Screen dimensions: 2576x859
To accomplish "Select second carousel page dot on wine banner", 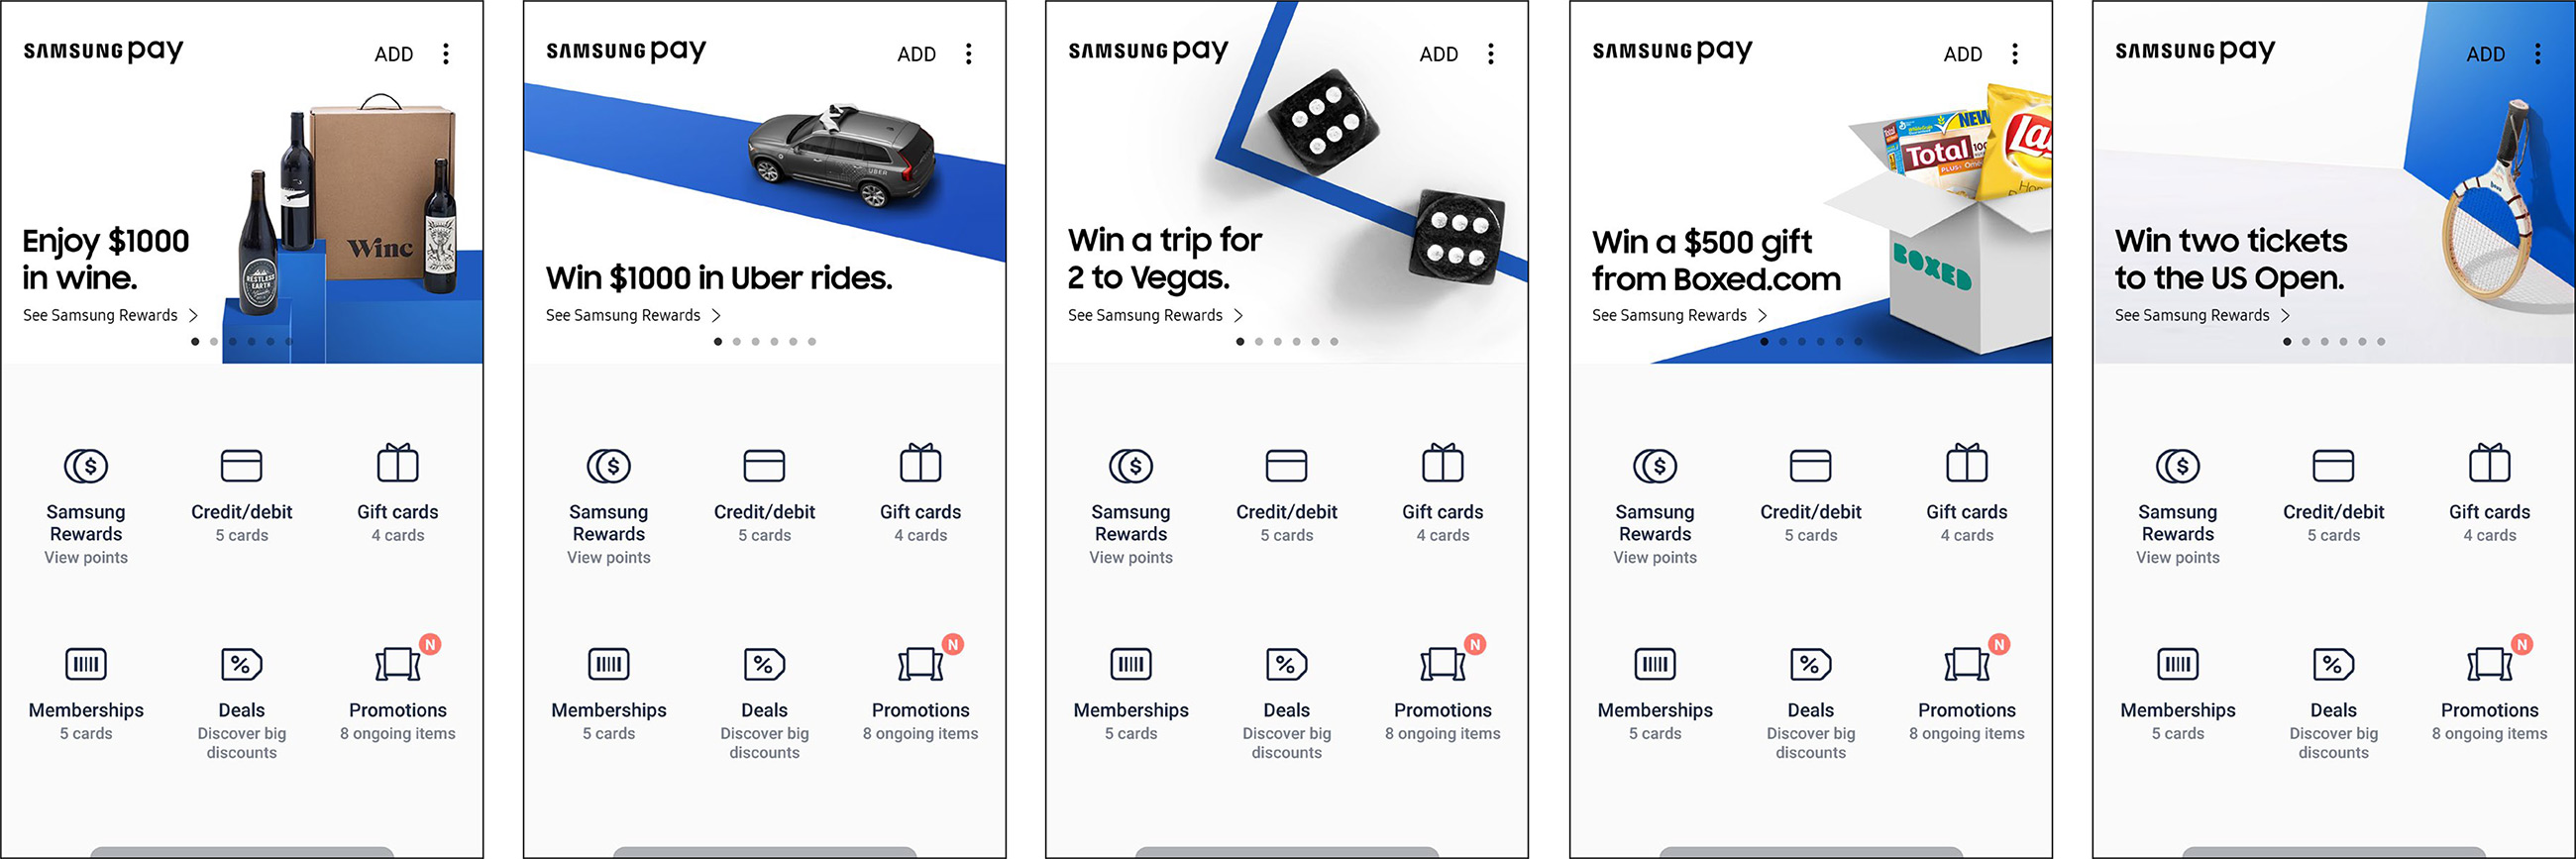I will [213, 342].
